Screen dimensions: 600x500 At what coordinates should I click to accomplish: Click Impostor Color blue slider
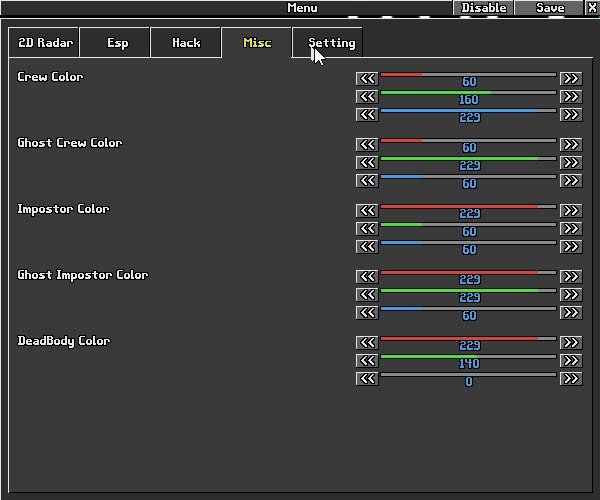(x=468, y=243)
